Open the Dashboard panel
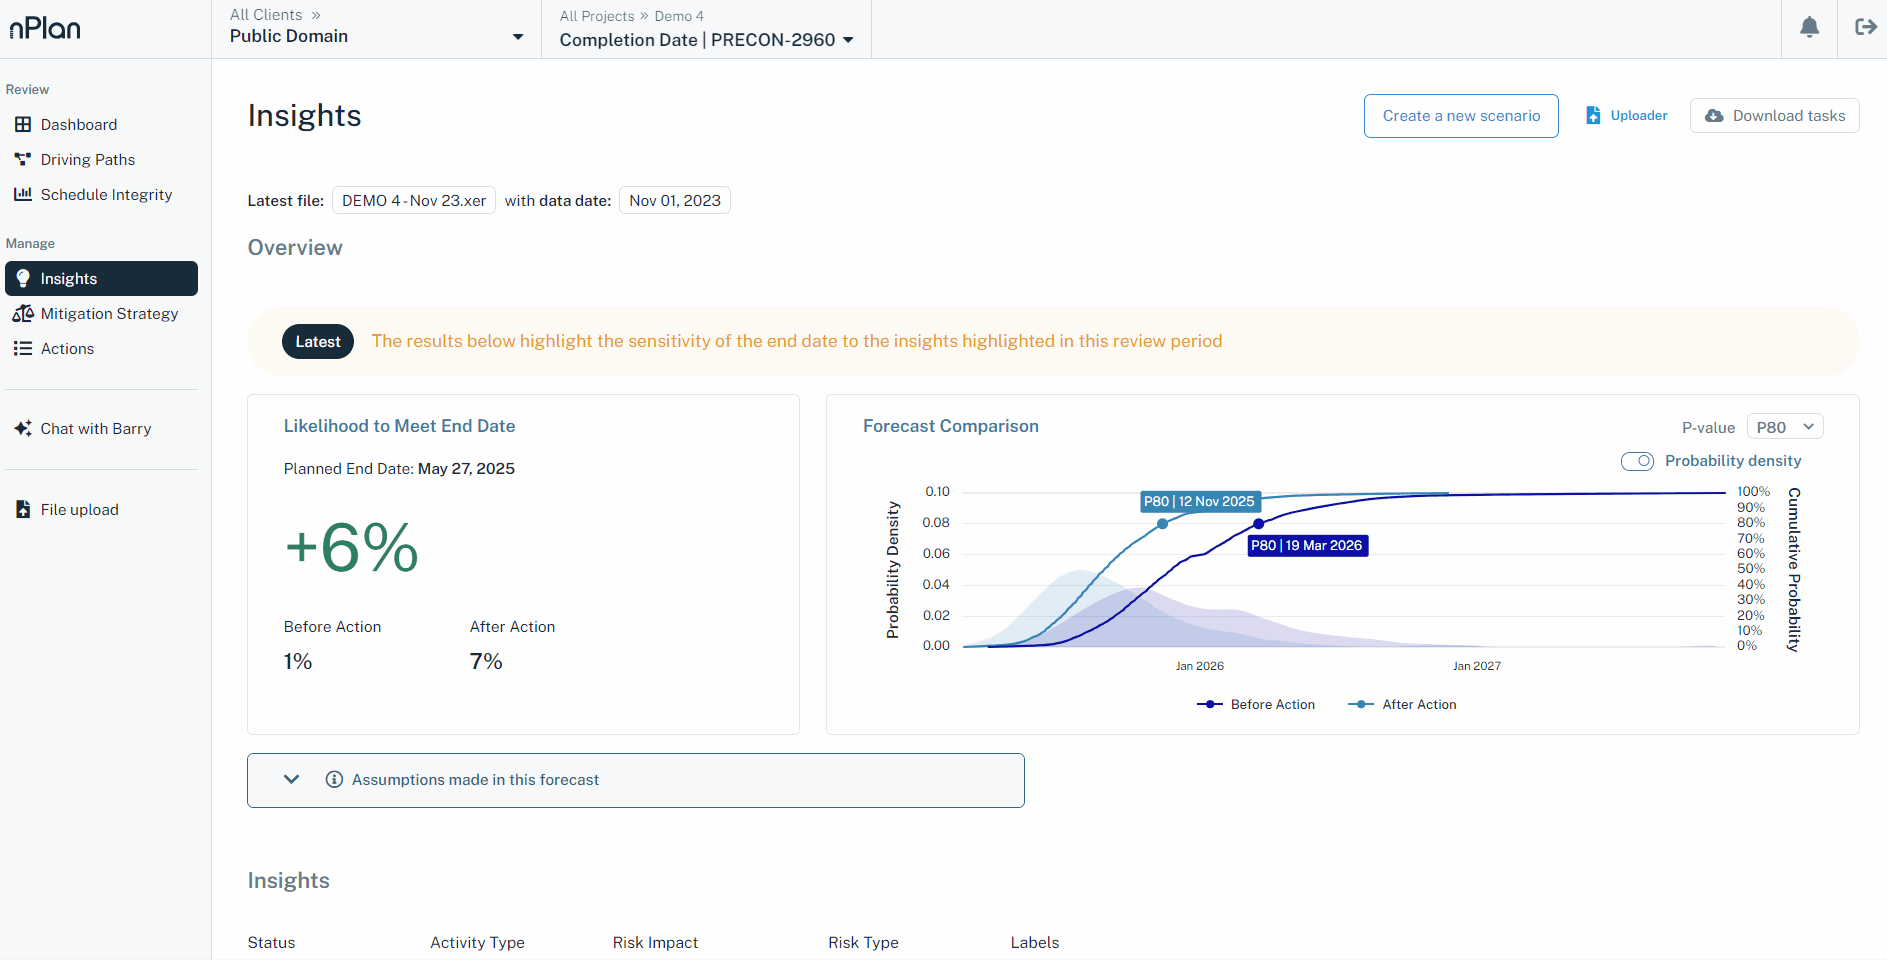The width and height of the screenshot is (1887, 960). pos(79,124)
